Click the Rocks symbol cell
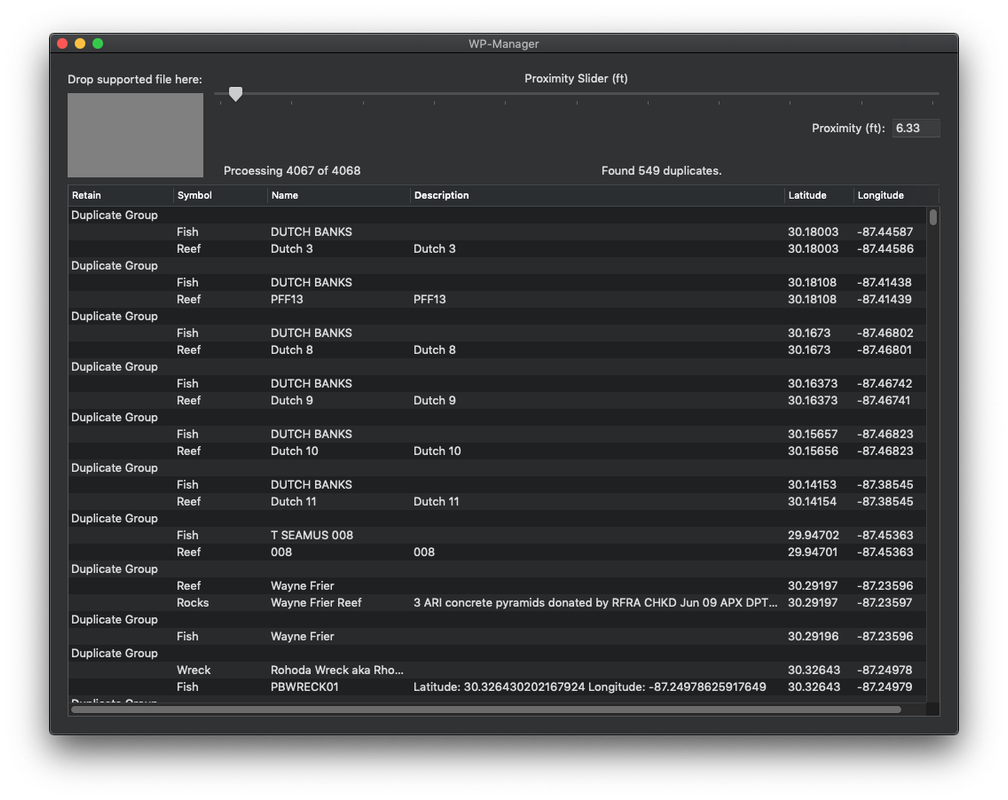The image size is (1008, 800). click(193, 603)
